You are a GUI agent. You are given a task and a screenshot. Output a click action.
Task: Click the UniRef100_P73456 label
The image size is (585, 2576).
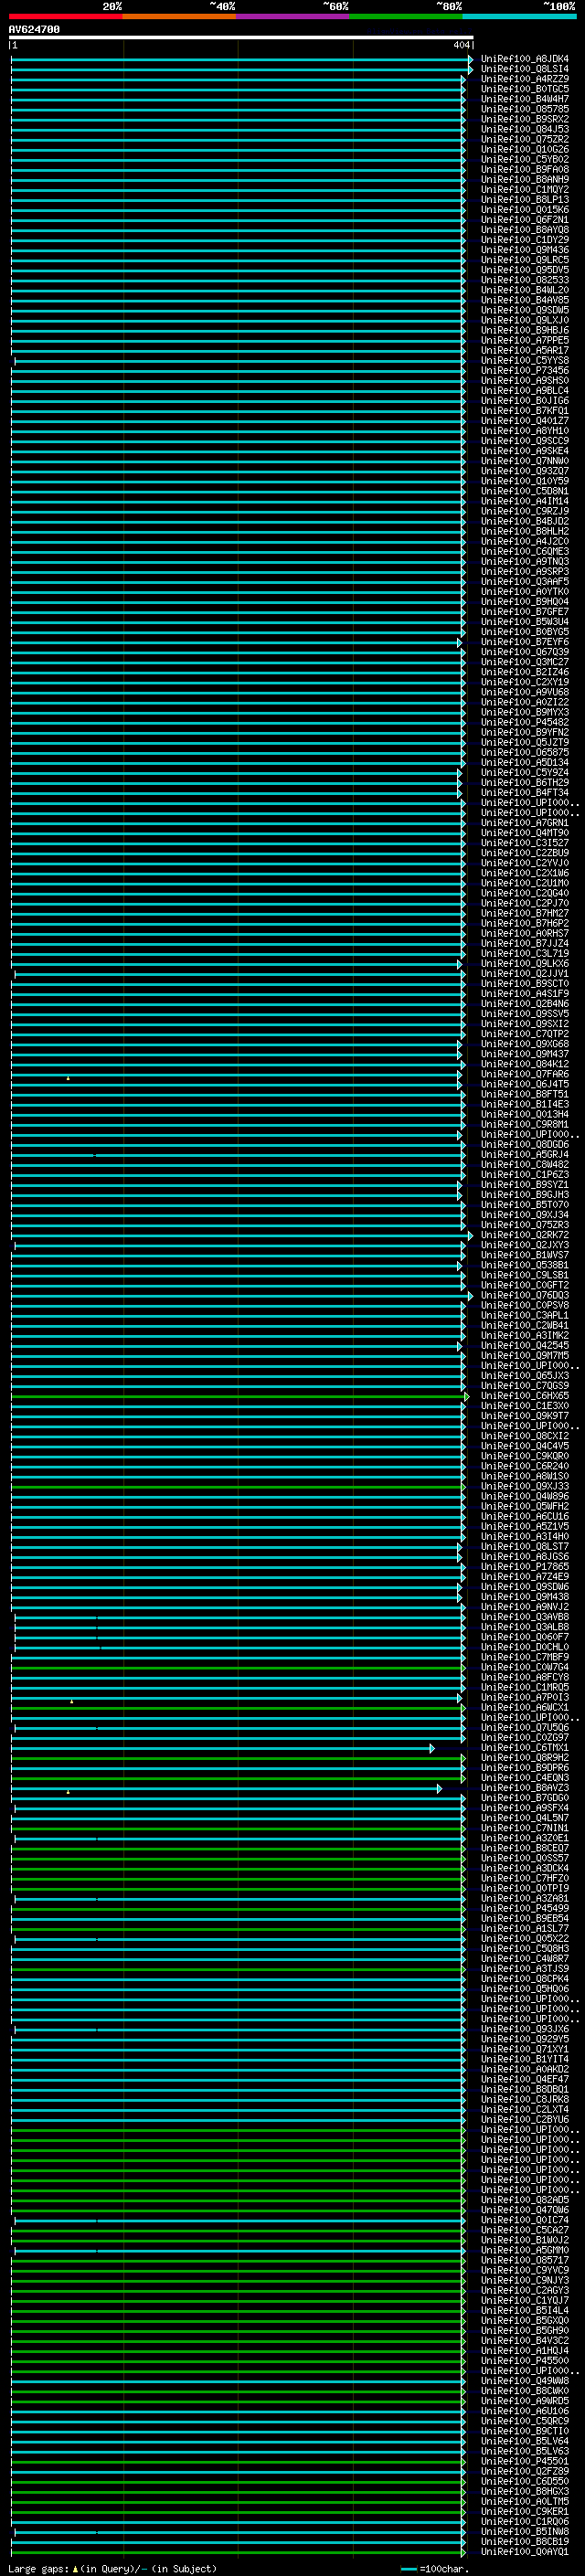(x=525, y=371)
